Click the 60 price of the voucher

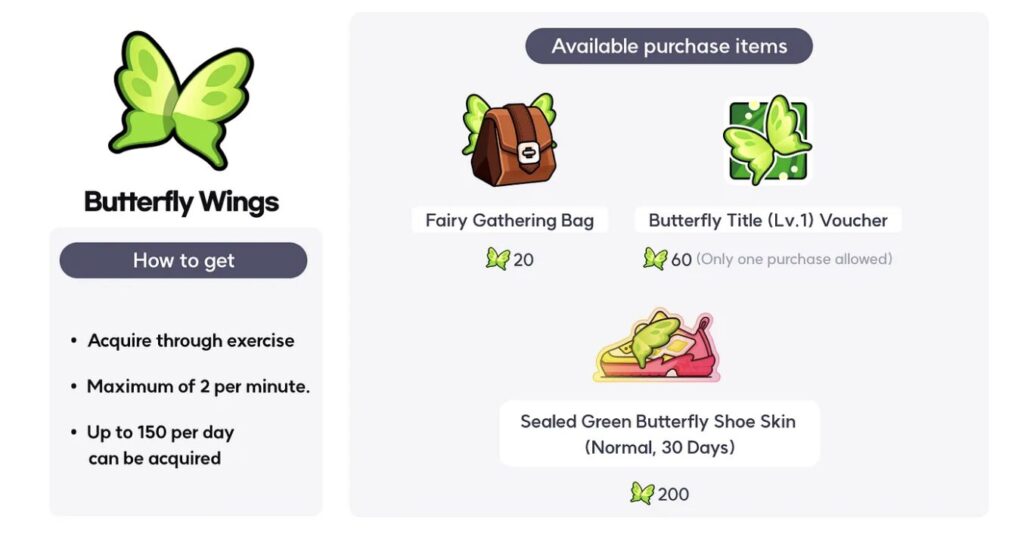tap(681, 260)
